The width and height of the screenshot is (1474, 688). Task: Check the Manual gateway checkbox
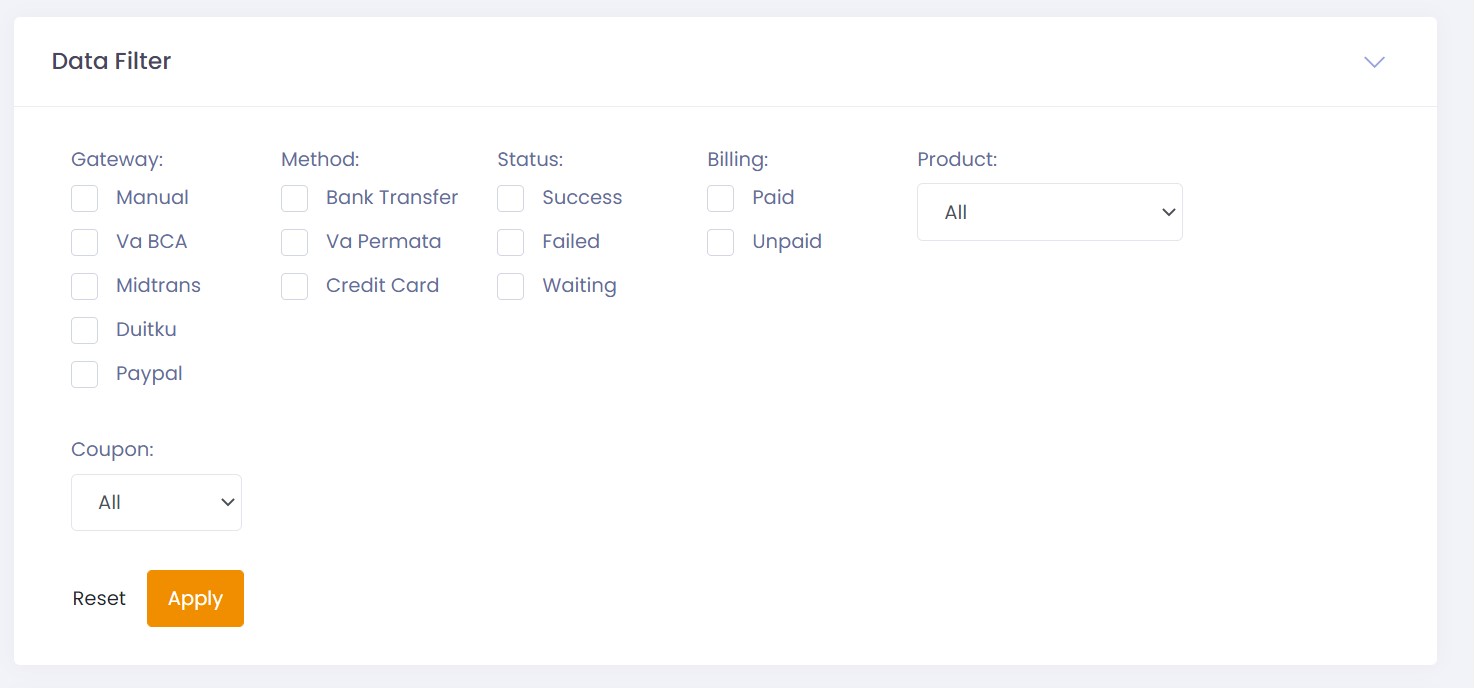(85, 198)
